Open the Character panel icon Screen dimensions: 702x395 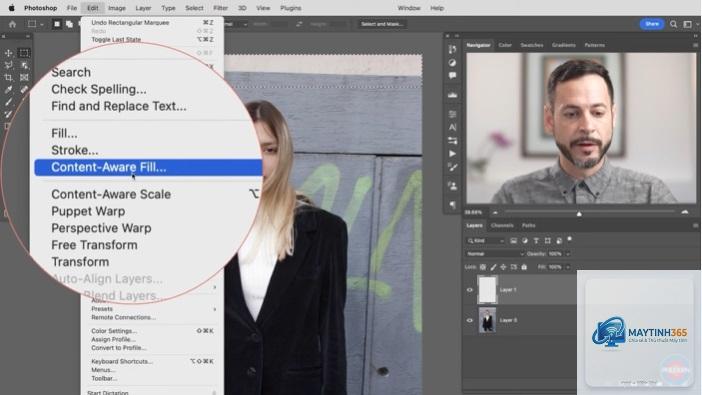pos(452,128)
